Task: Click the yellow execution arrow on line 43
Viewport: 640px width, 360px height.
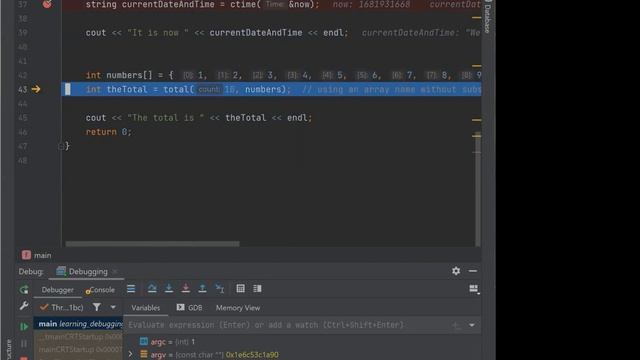Action: (x=36, y=89)
